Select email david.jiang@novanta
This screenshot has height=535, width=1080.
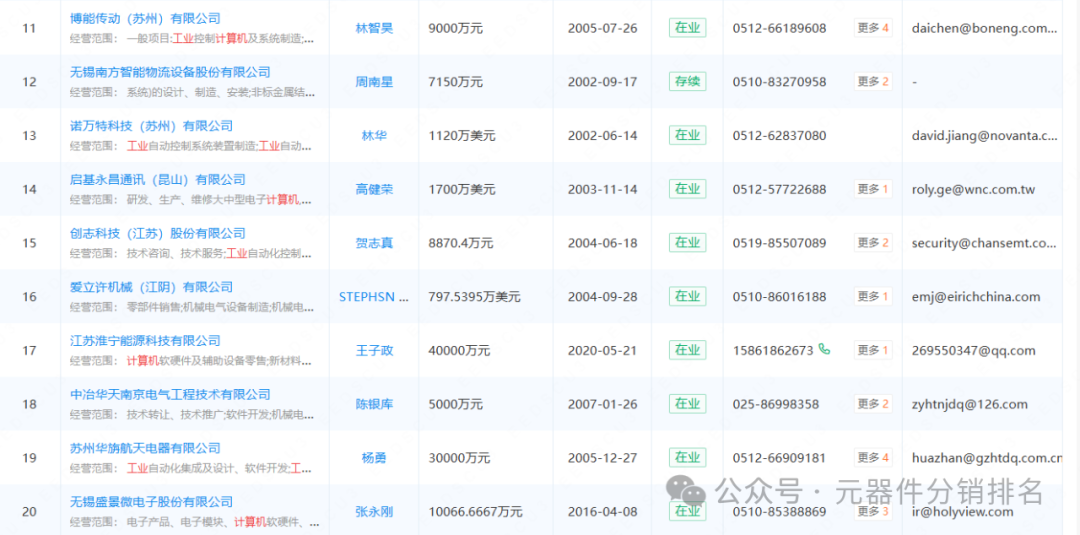[x=984, y=136]
